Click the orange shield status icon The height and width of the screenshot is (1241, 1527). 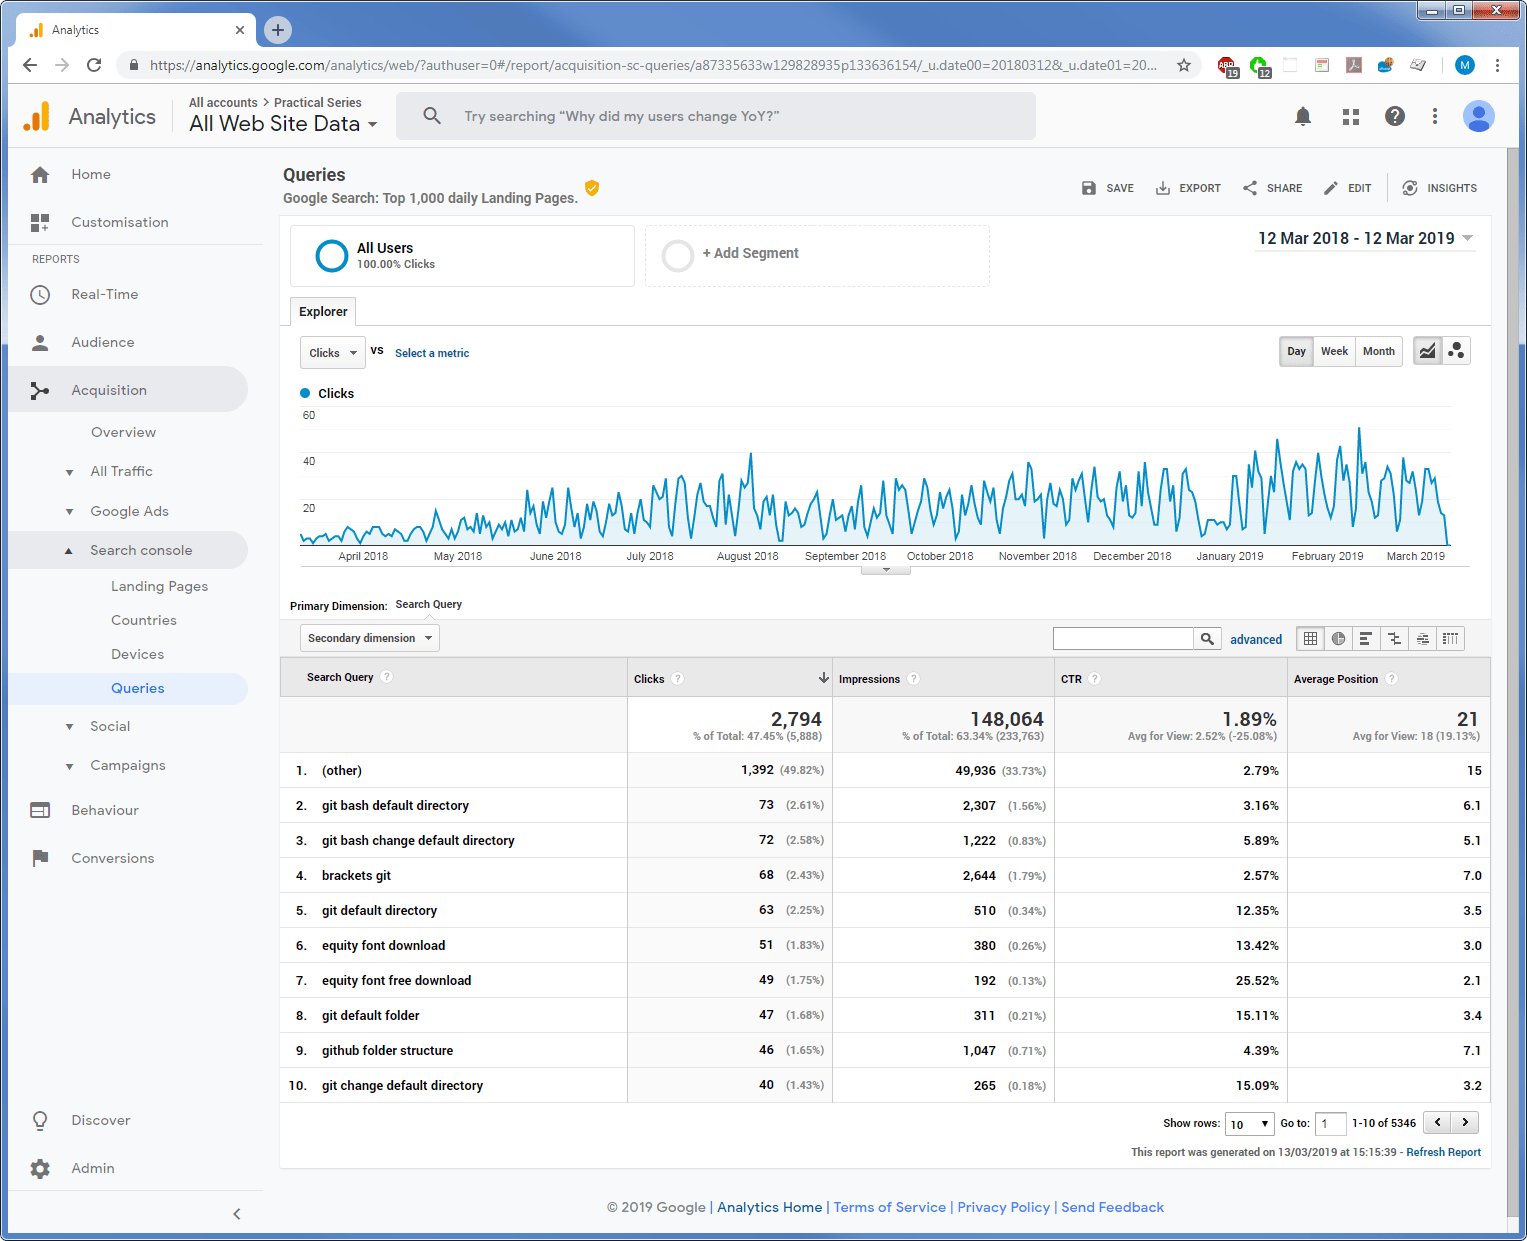[x=592, y=188]
